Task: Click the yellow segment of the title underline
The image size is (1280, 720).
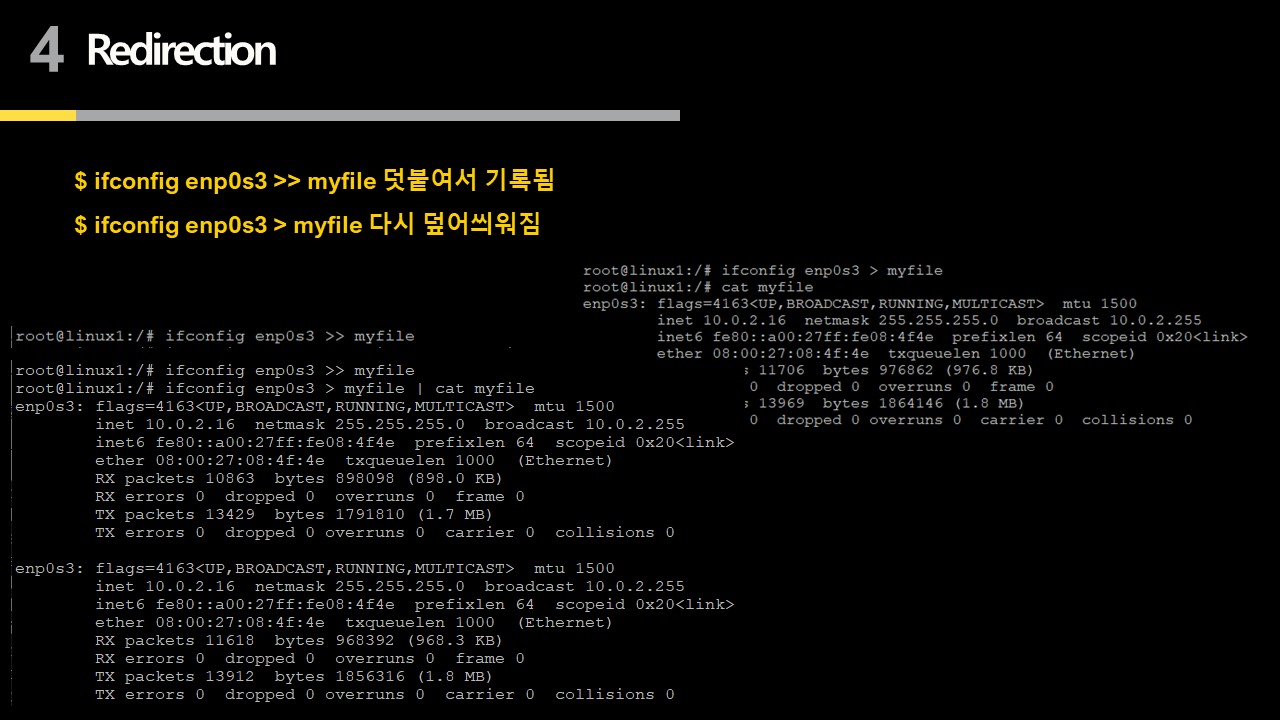Action: (x=38, y=115)
